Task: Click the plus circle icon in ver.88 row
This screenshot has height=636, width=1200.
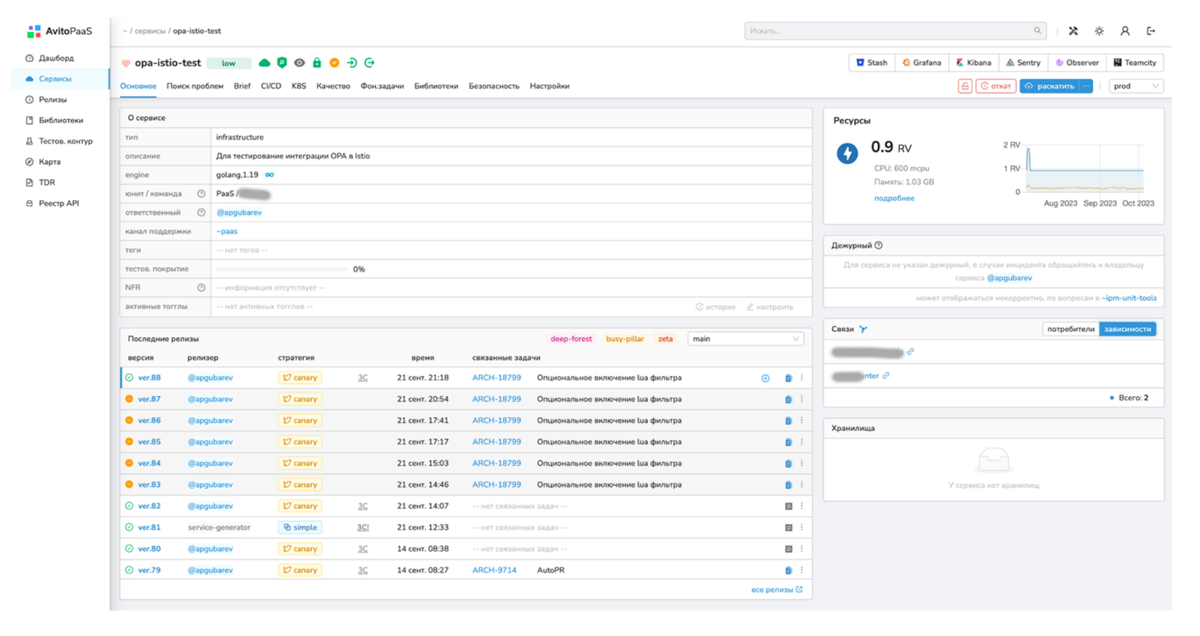Action: pyautogui.click(x=765, y=378)
